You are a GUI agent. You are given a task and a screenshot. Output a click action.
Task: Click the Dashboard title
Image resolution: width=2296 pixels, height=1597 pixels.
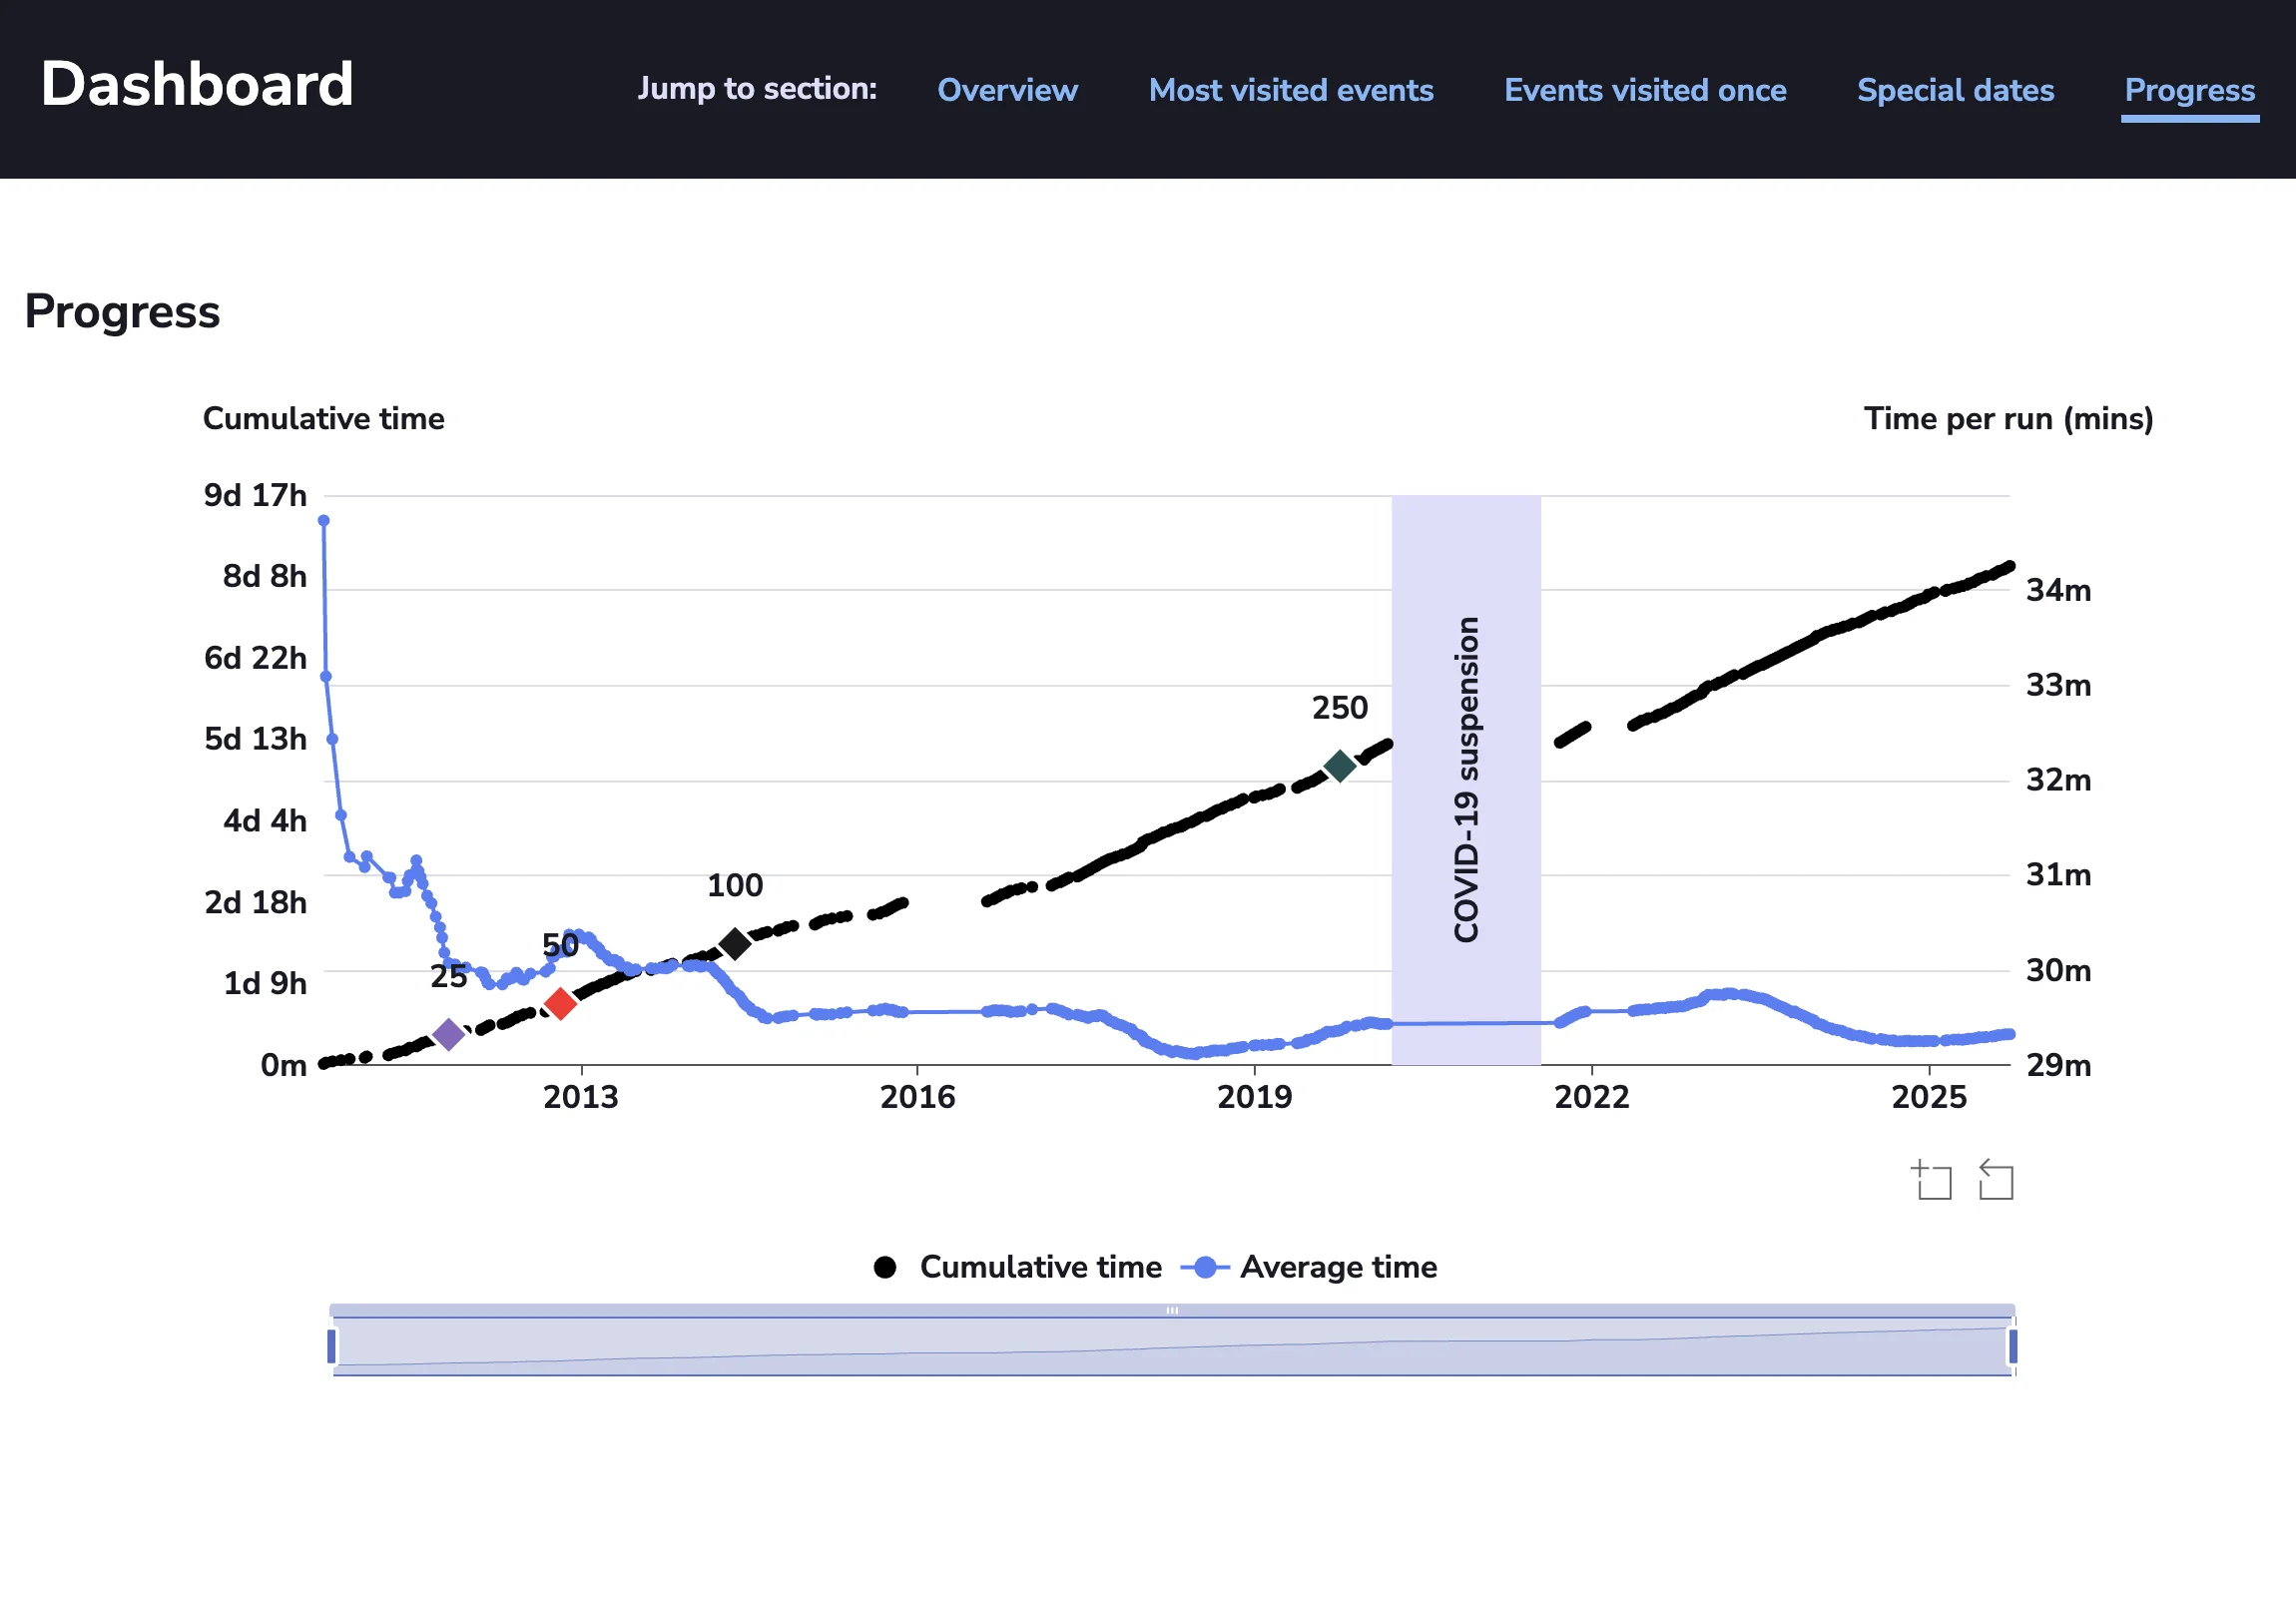coord(196,84)
